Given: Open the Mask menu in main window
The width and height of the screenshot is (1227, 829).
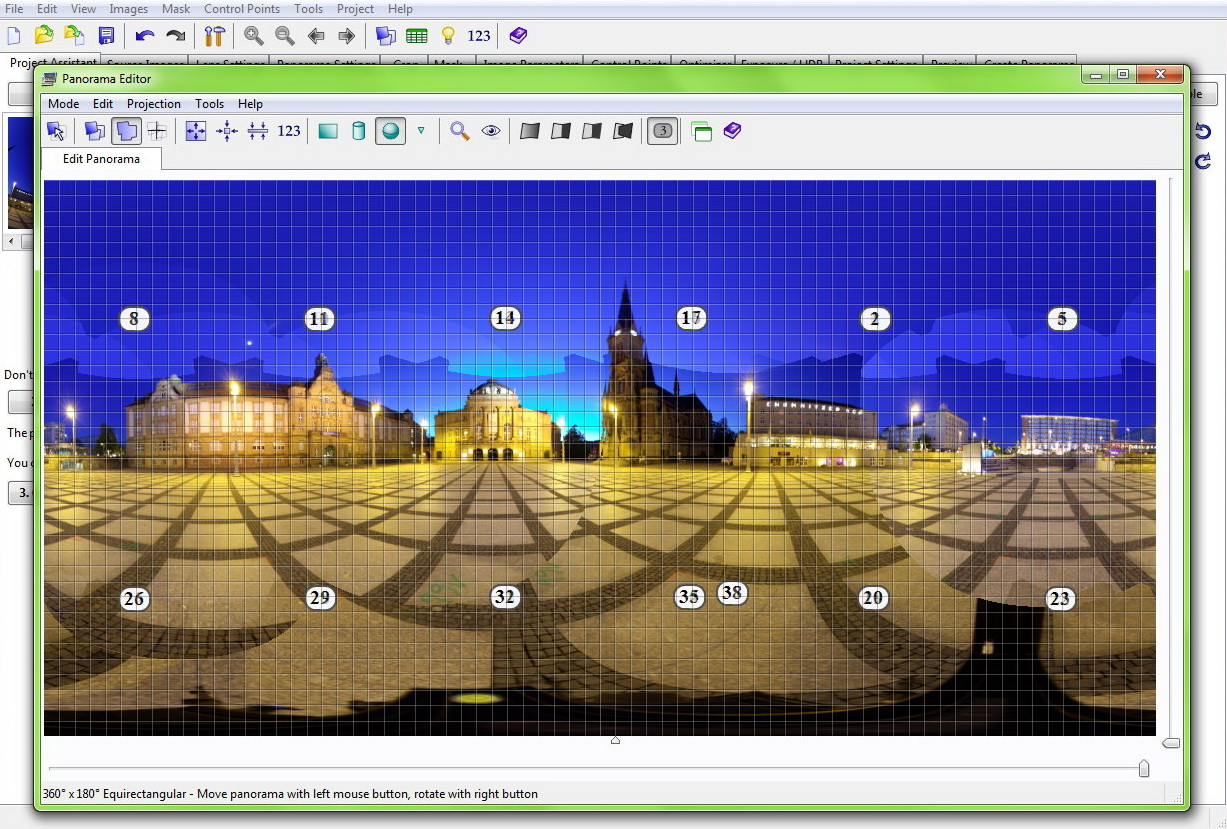Looking at the screenshot, I should (176, 9).
